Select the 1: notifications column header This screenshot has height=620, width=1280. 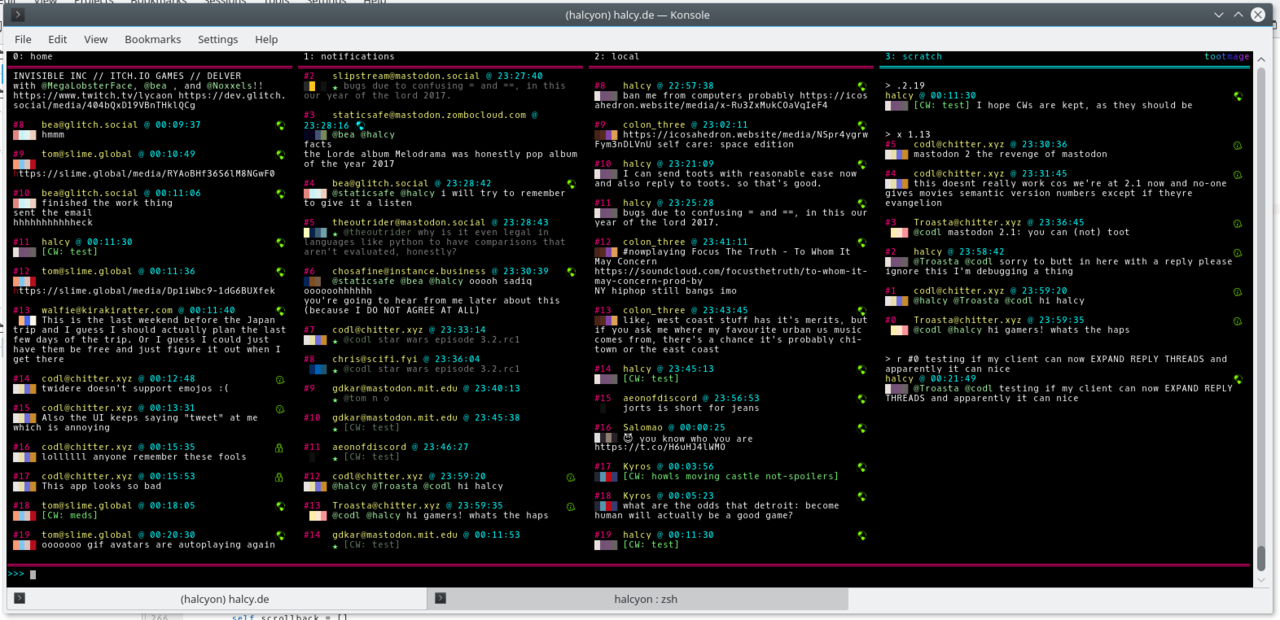(349, 57)
